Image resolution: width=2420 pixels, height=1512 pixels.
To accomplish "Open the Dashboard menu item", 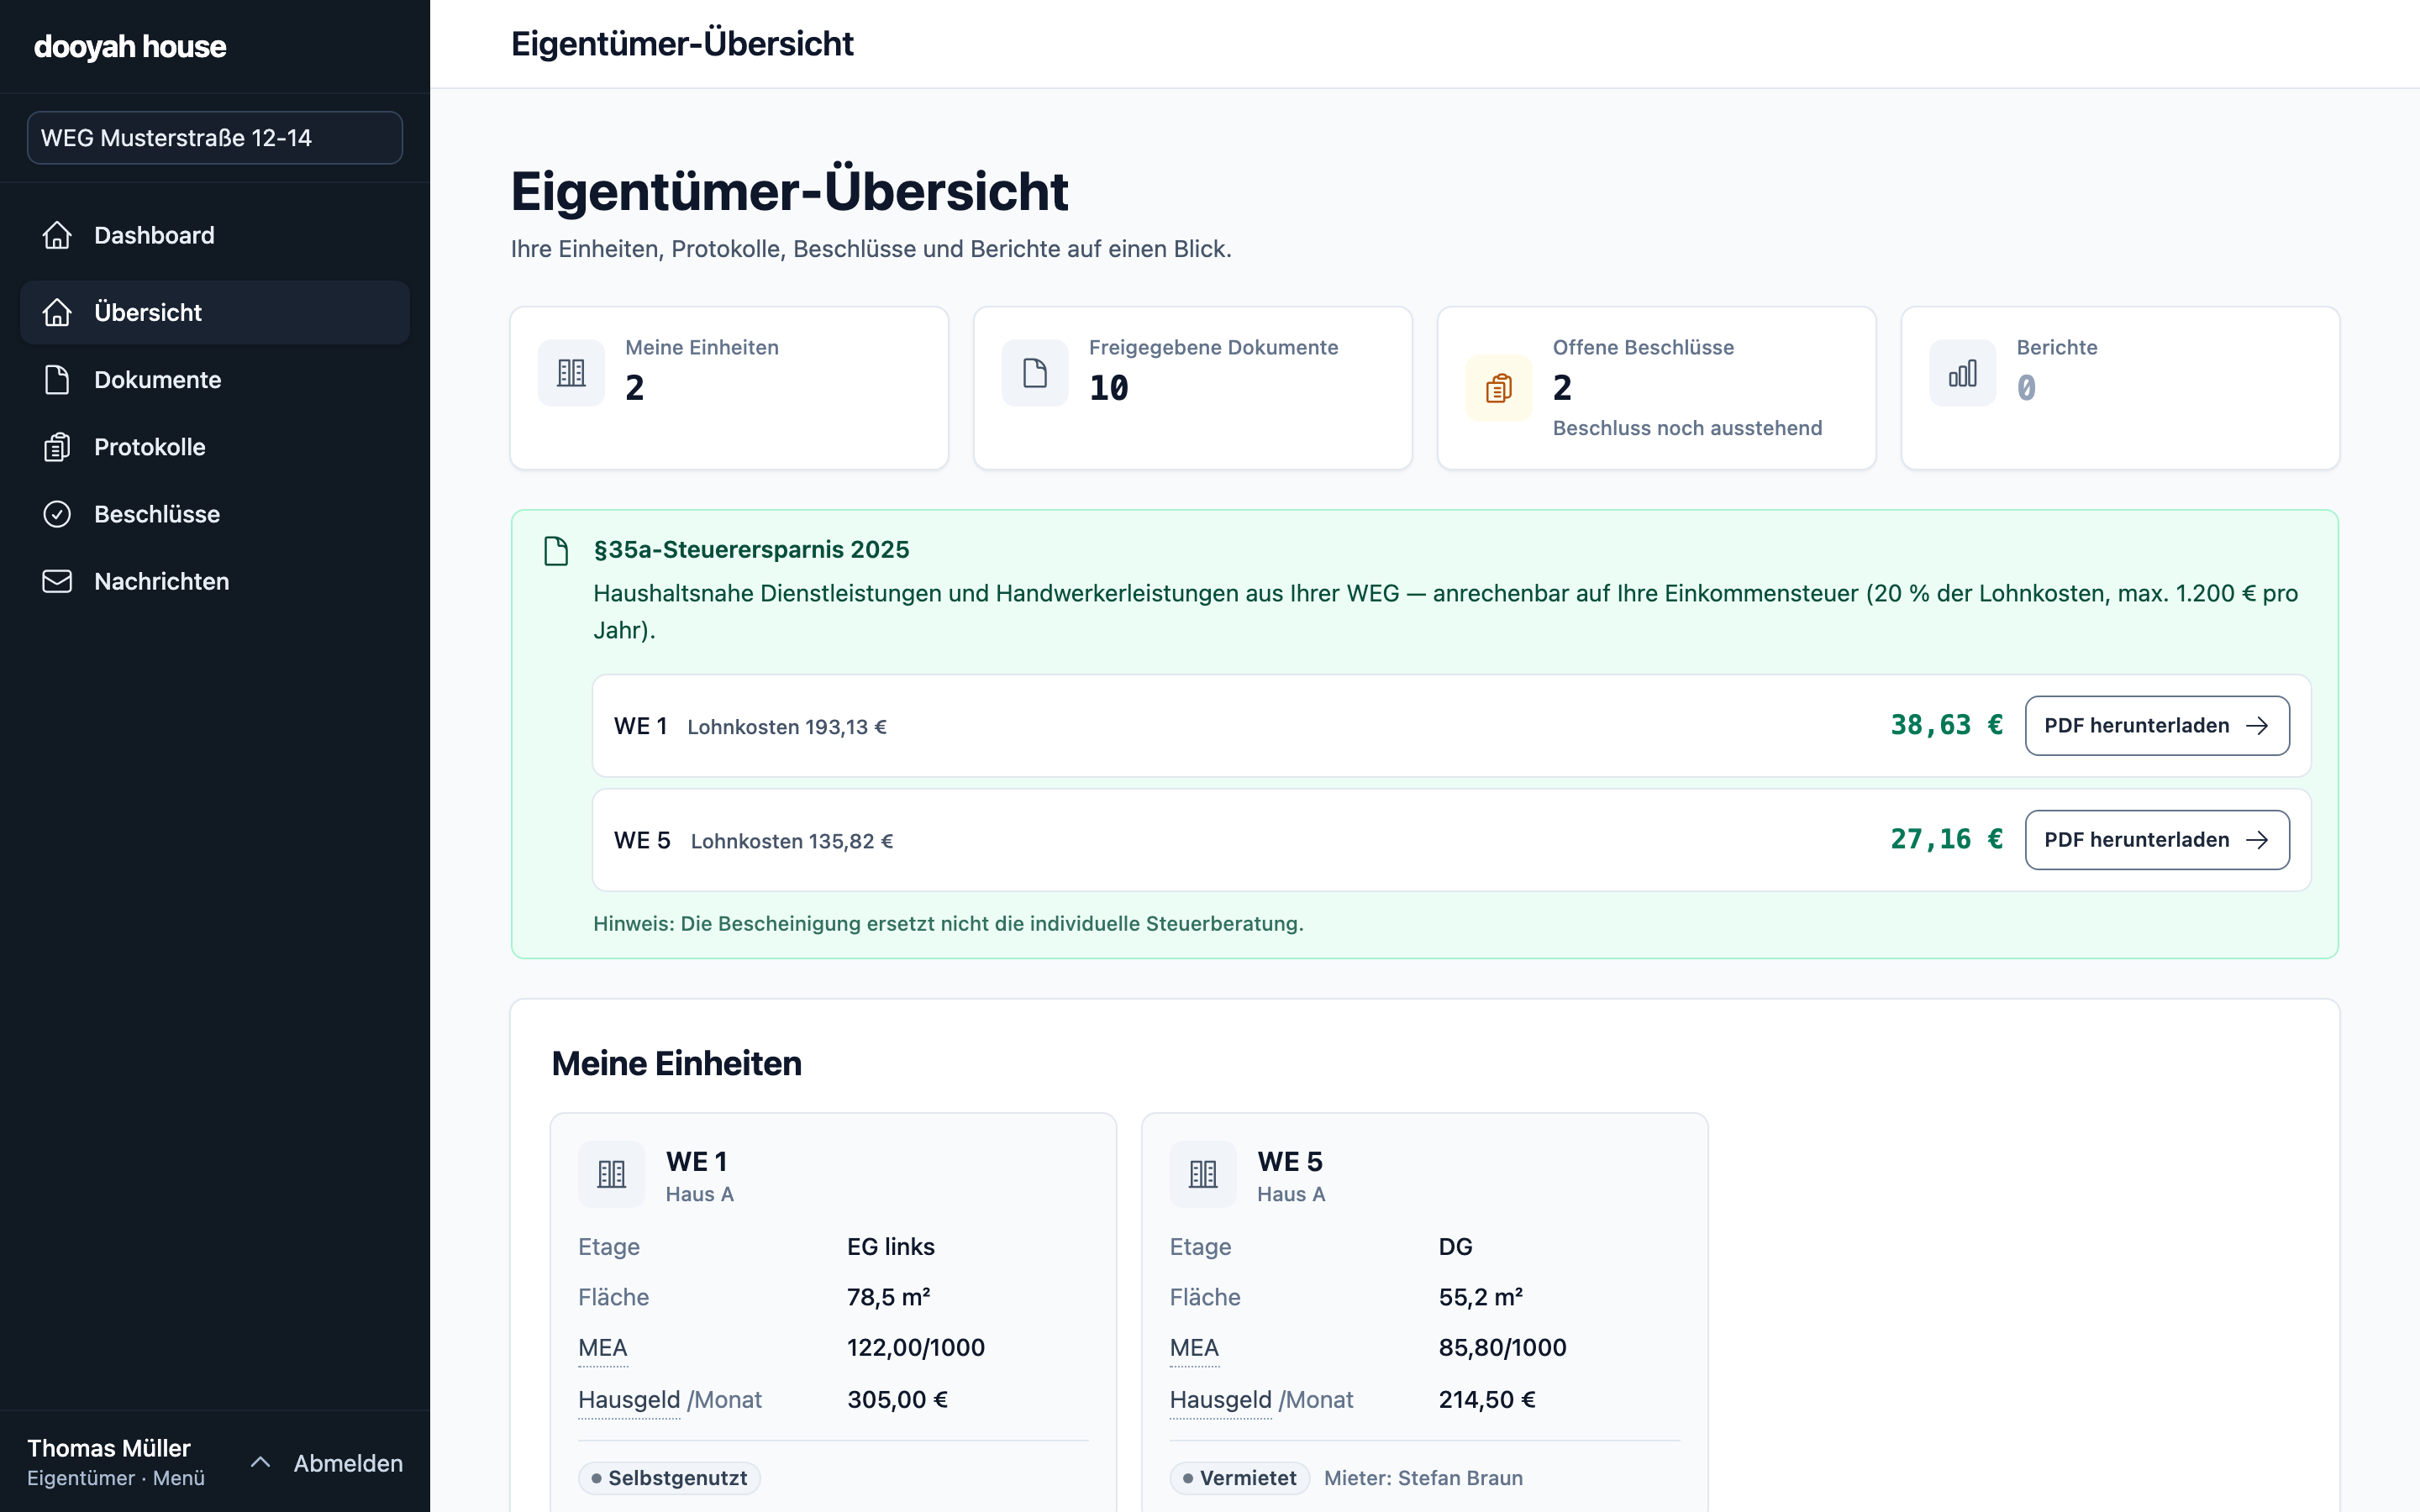I will point(215,235).
